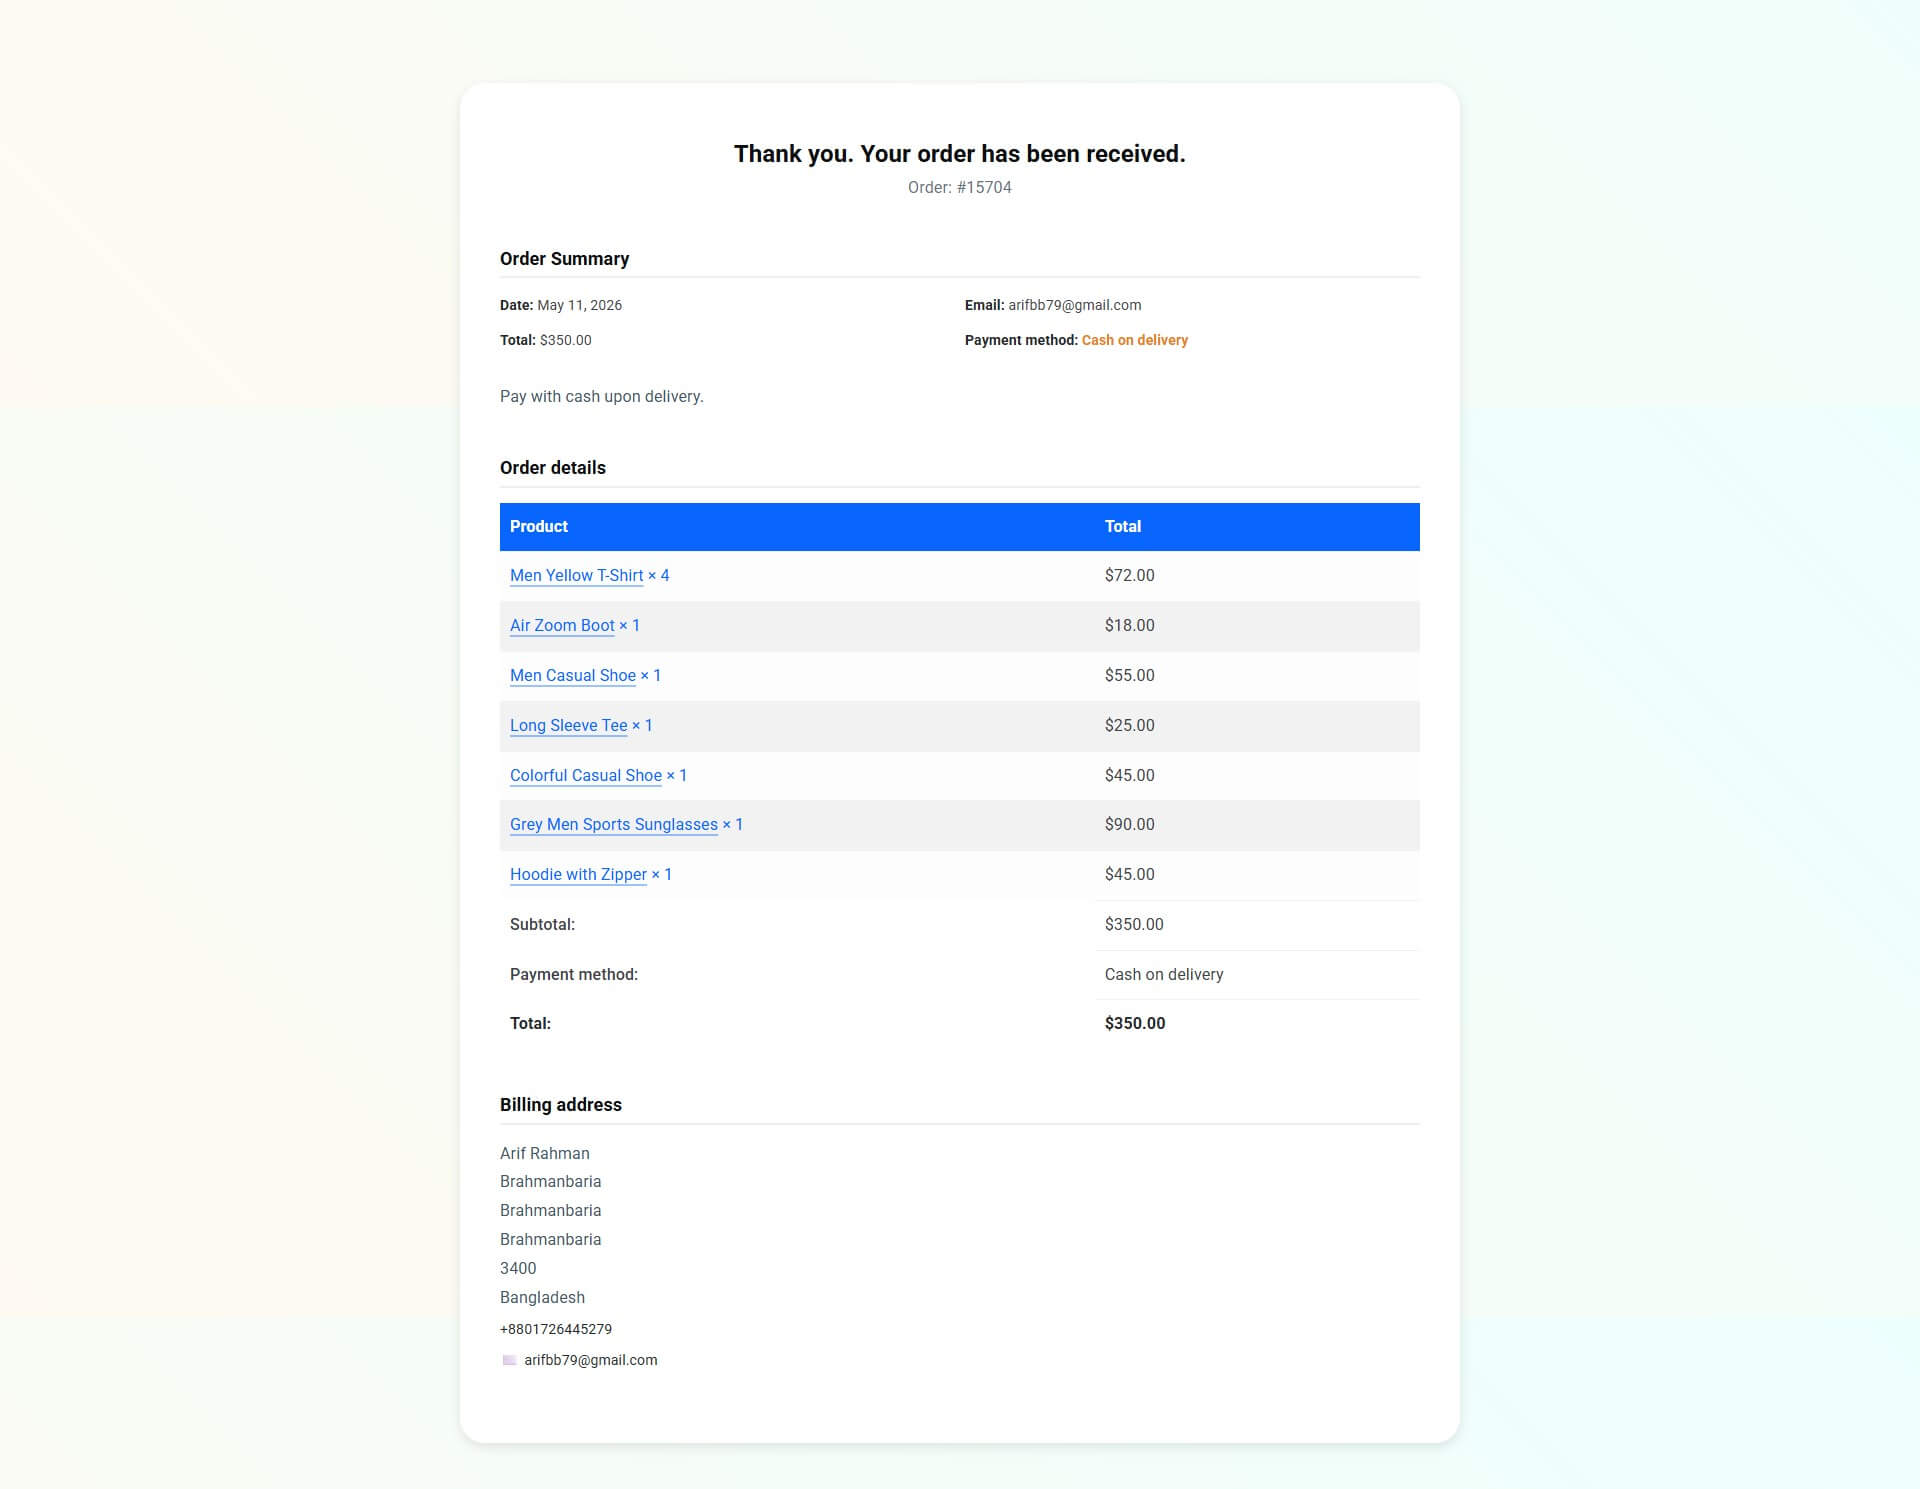
Task: Click the Hoodie with Zipper $45.00 price
Action: [x=1129, y=874]
